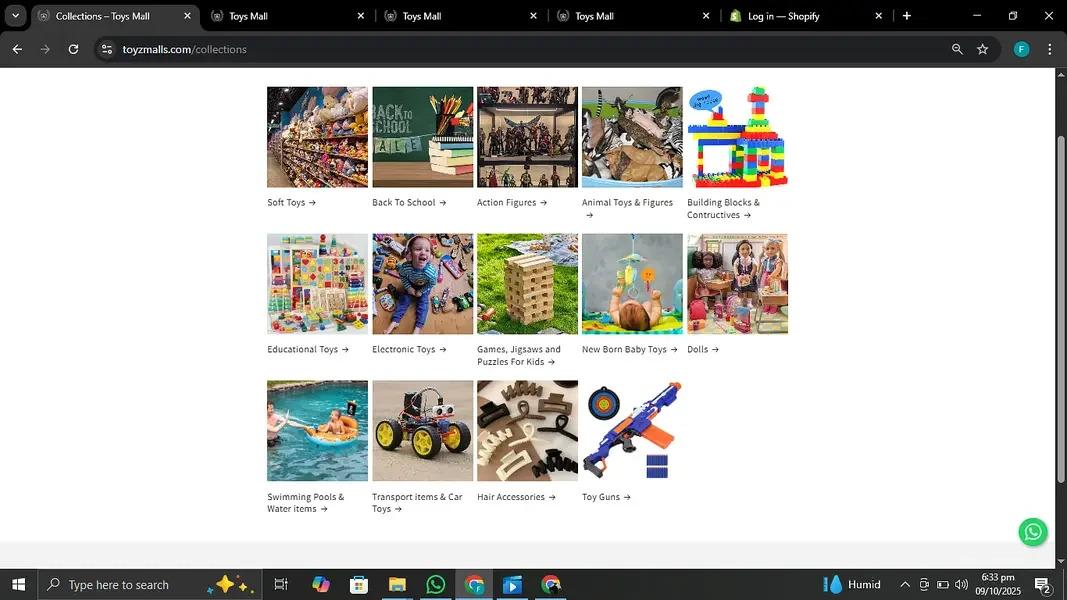Expand the tab search dropdown arrow
The image size is (1067, 600).
coord(15,16)
